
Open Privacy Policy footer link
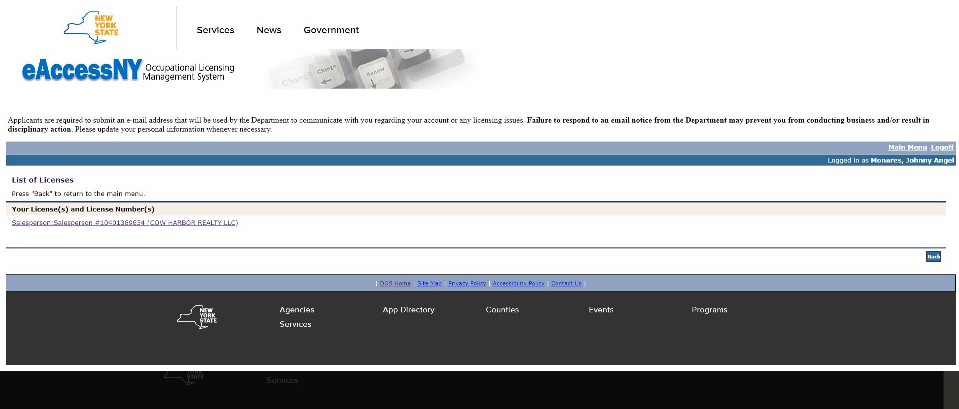[x=467, y=284]
